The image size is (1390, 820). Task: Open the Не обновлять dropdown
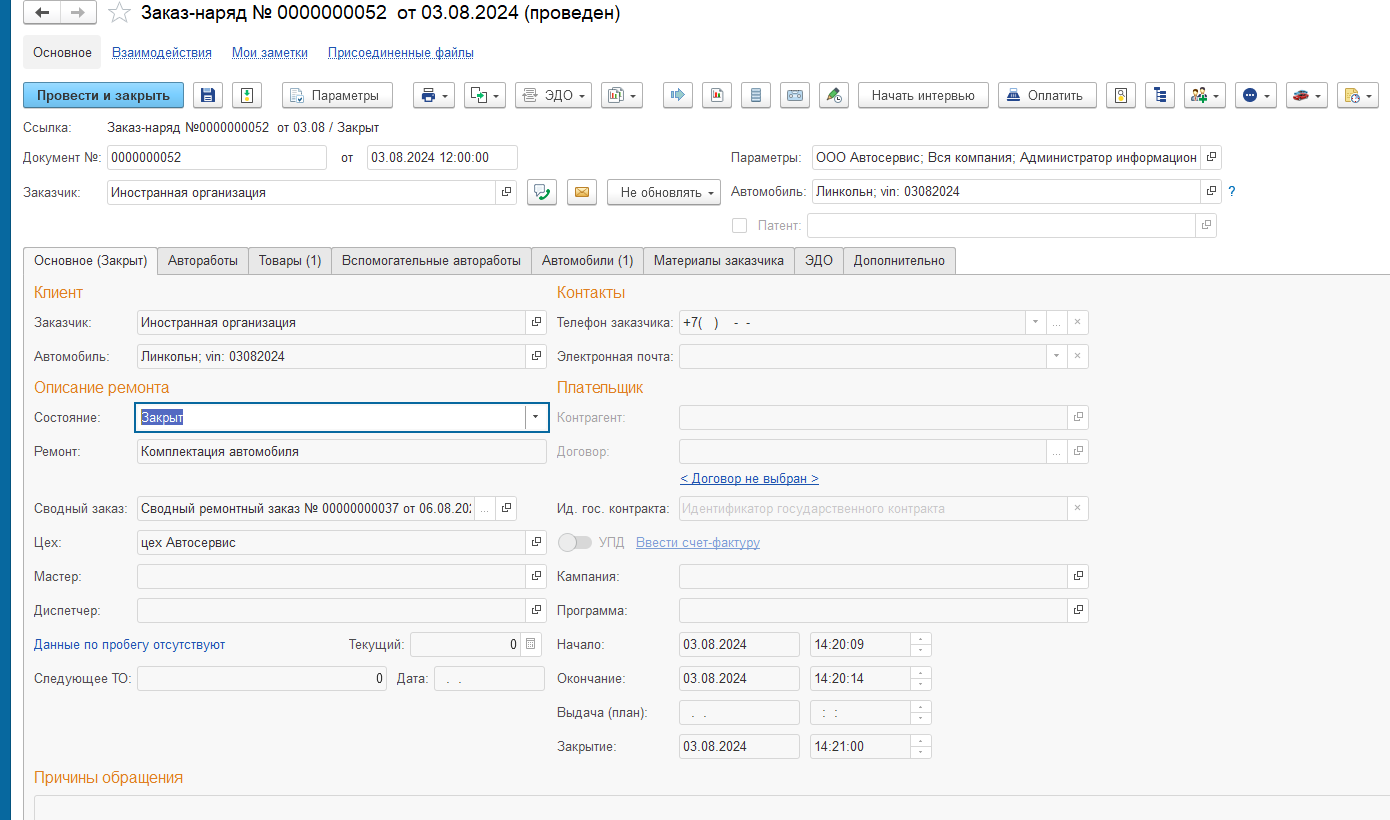tap(664, 192)
